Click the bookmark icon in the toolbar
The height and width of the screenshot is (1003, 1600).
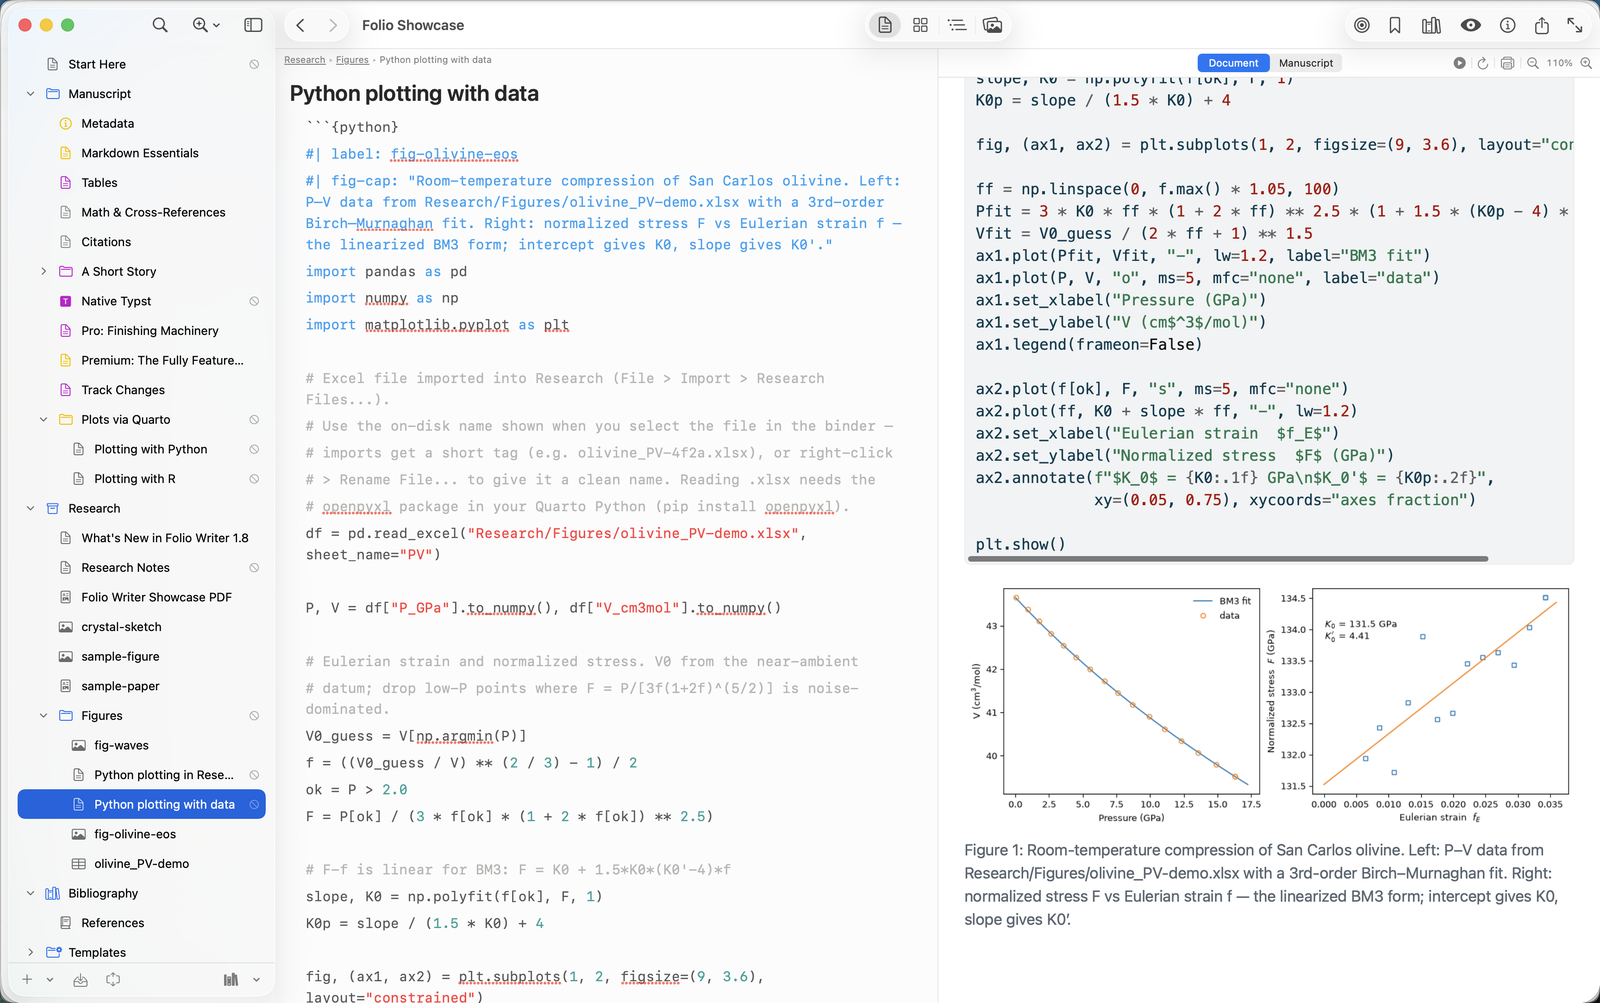[x=1395, y=25]
